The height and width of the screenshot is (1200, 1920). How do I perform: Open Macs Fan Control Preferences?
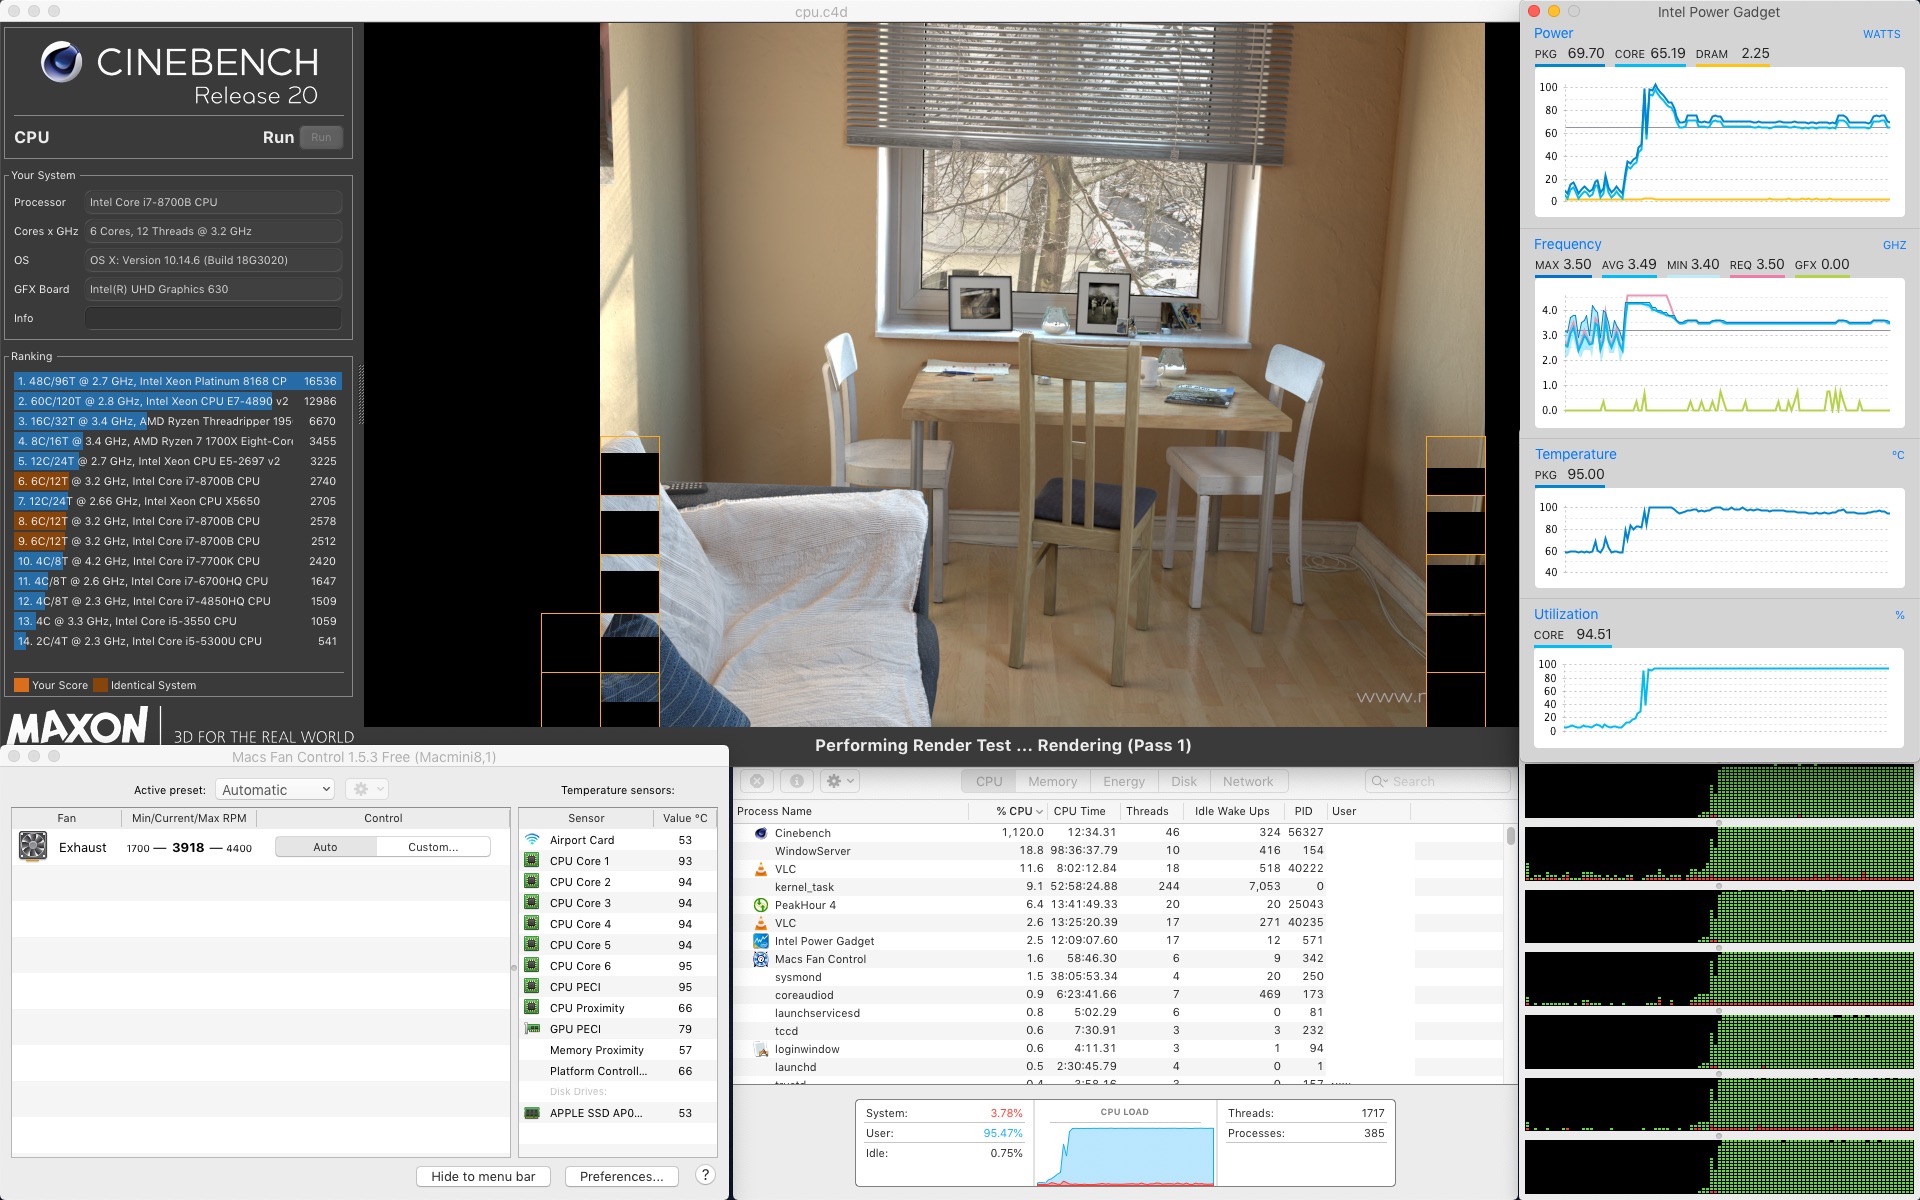pyautogui.click(x=621, y=1176)
